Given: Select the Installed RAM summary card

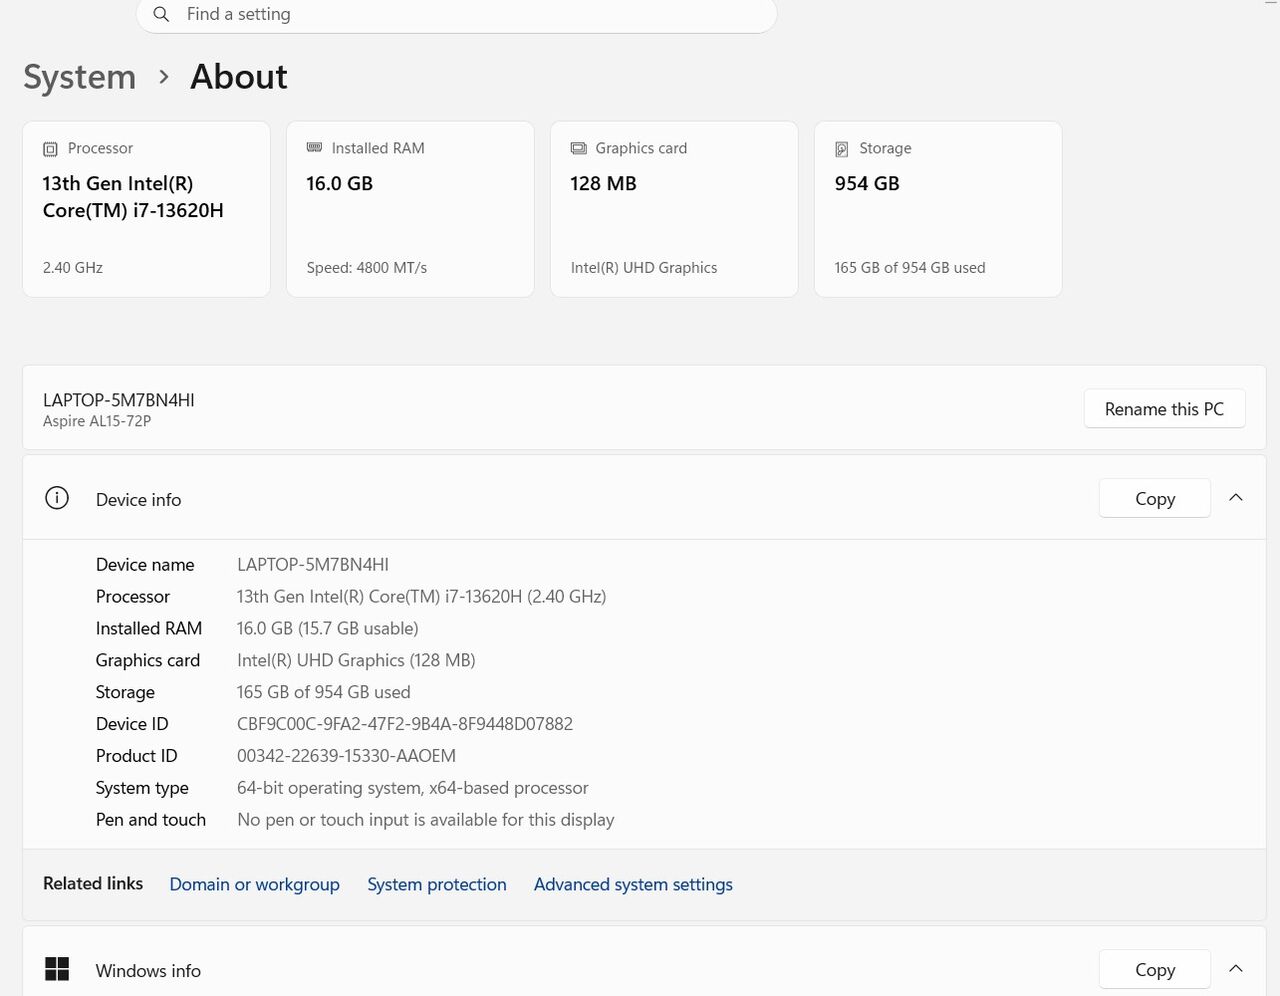Looking at the screenshot, I should (410, 209).
